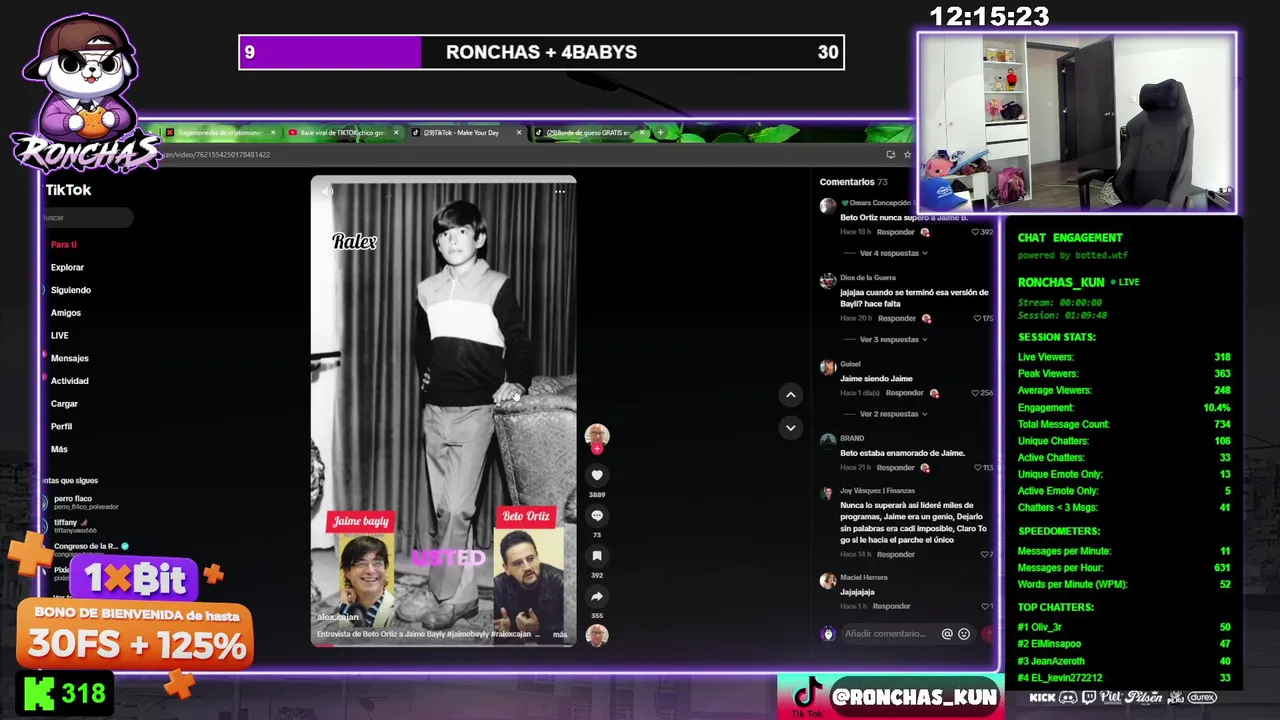The height and width of the screenshot is (720, 1280).
Task: Open emoji picker in comment box
Action: click(x=964, y=634)
